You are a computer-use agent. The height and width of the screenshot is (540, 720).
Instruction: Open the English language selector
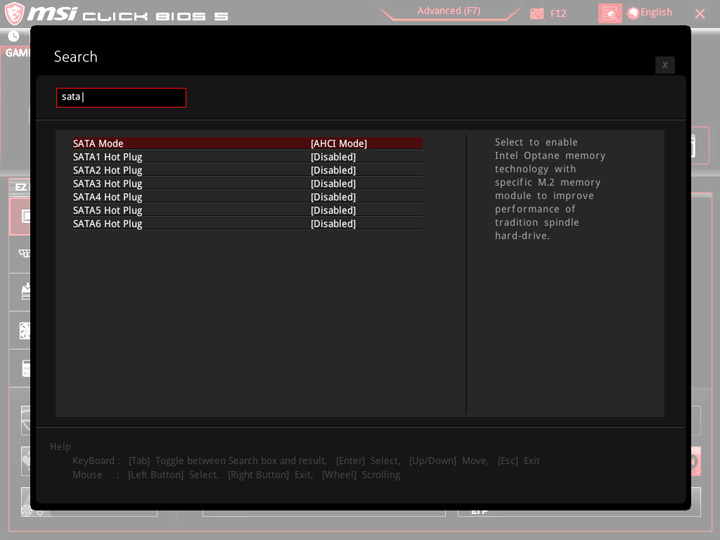(x=650, y=13)
